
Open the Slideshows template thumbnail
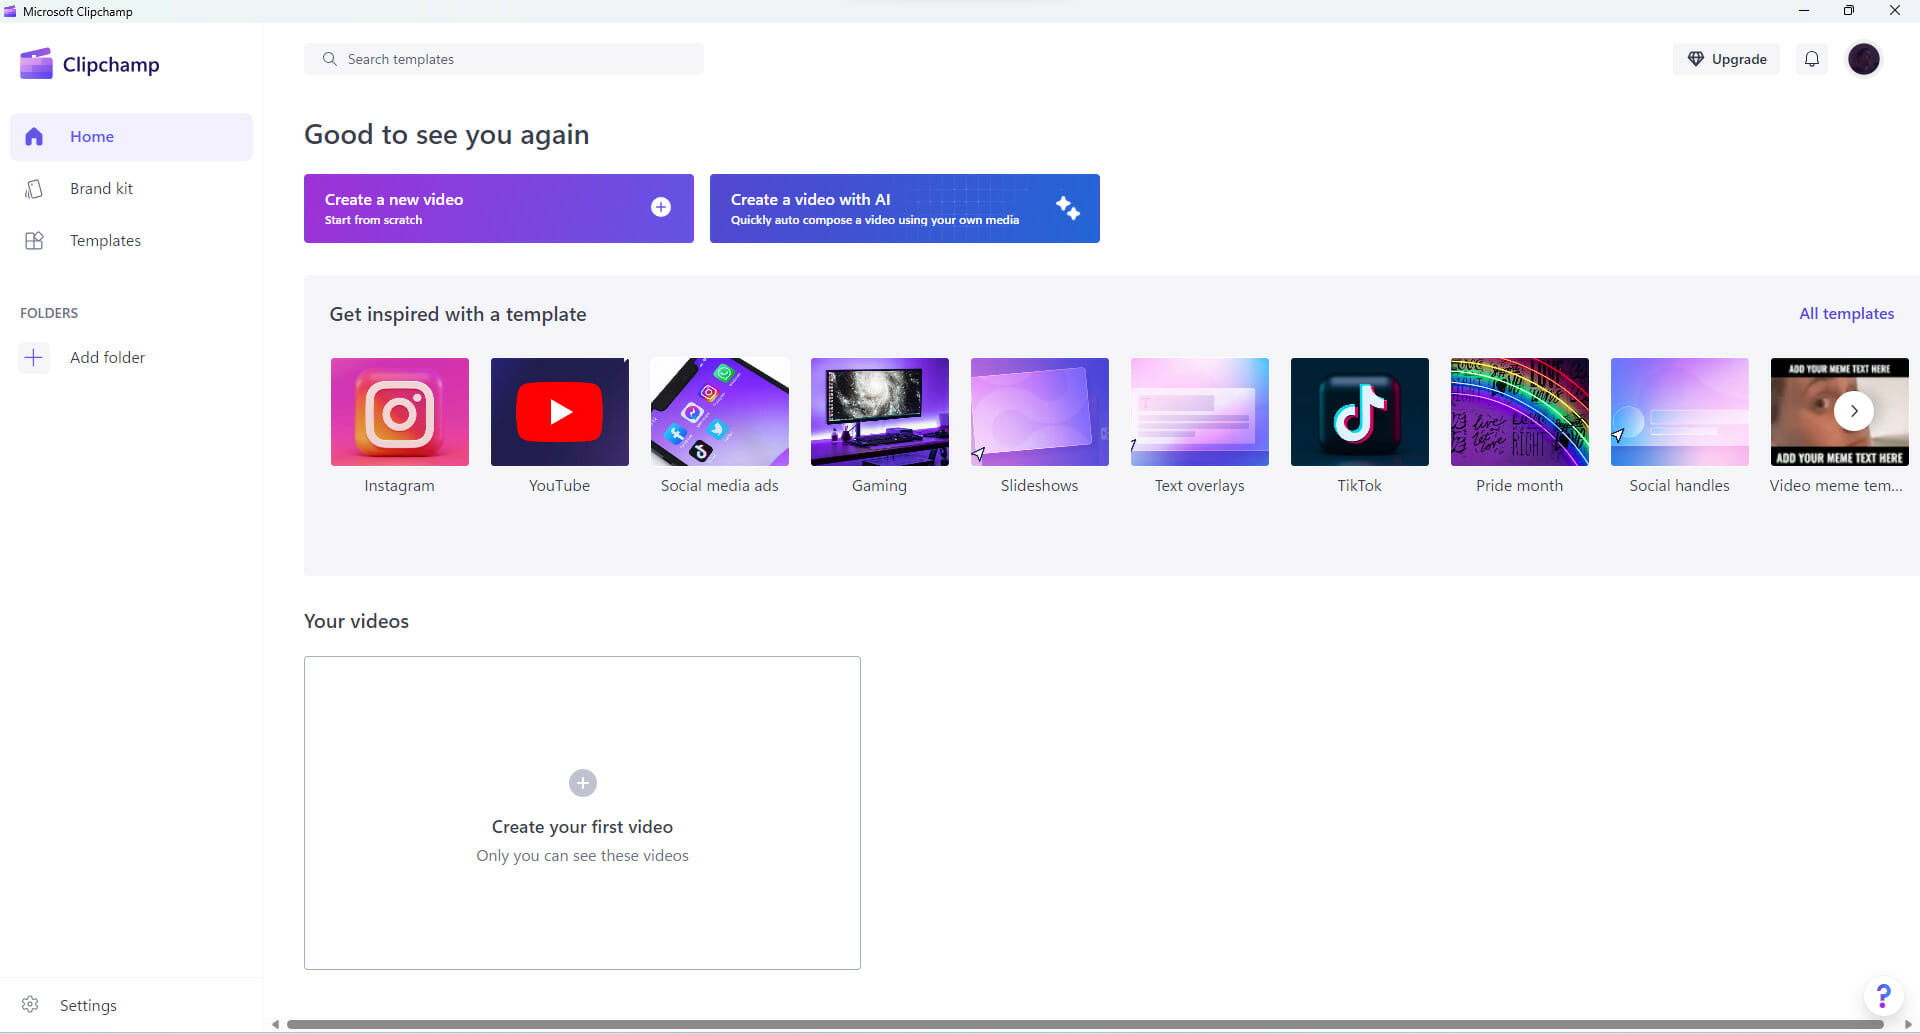[x=1040, y=412]
